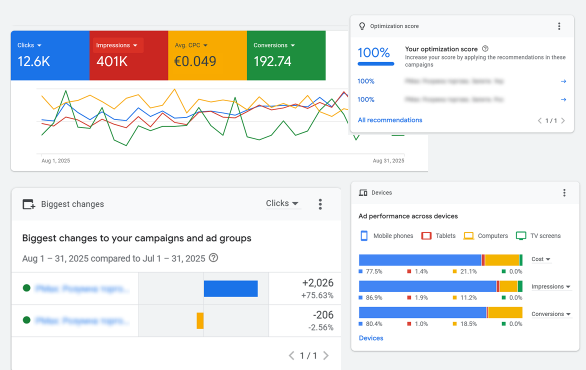Click Mobile phones legend icon
586x370 pixels.
click(364, 236)
